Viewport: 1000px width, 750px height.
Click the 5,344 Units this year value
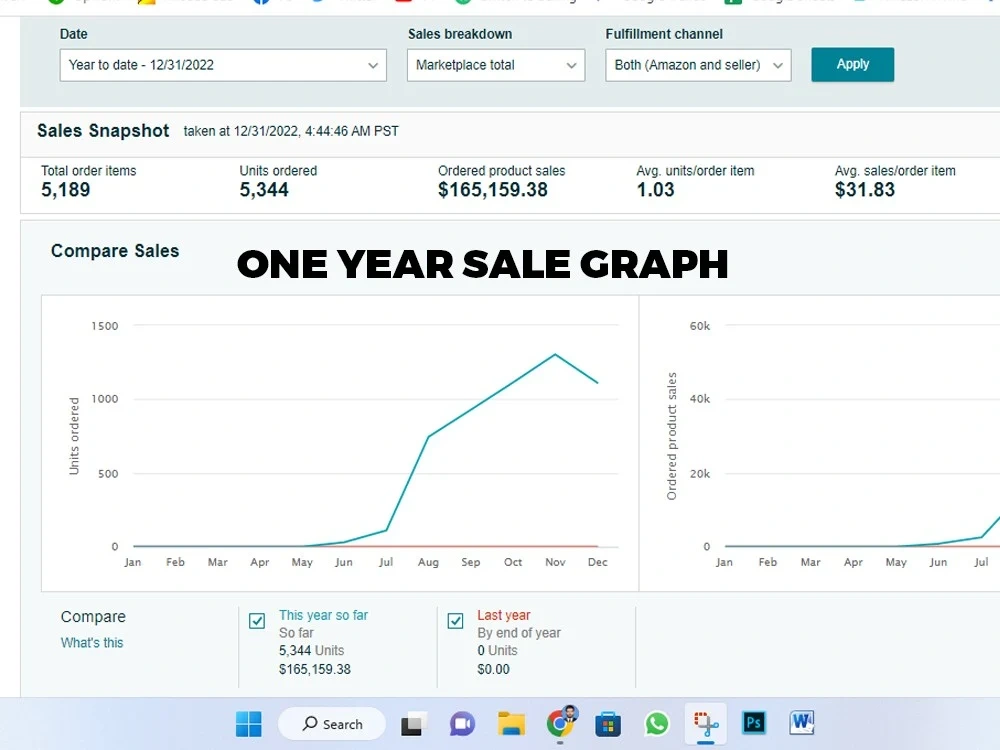311,651
